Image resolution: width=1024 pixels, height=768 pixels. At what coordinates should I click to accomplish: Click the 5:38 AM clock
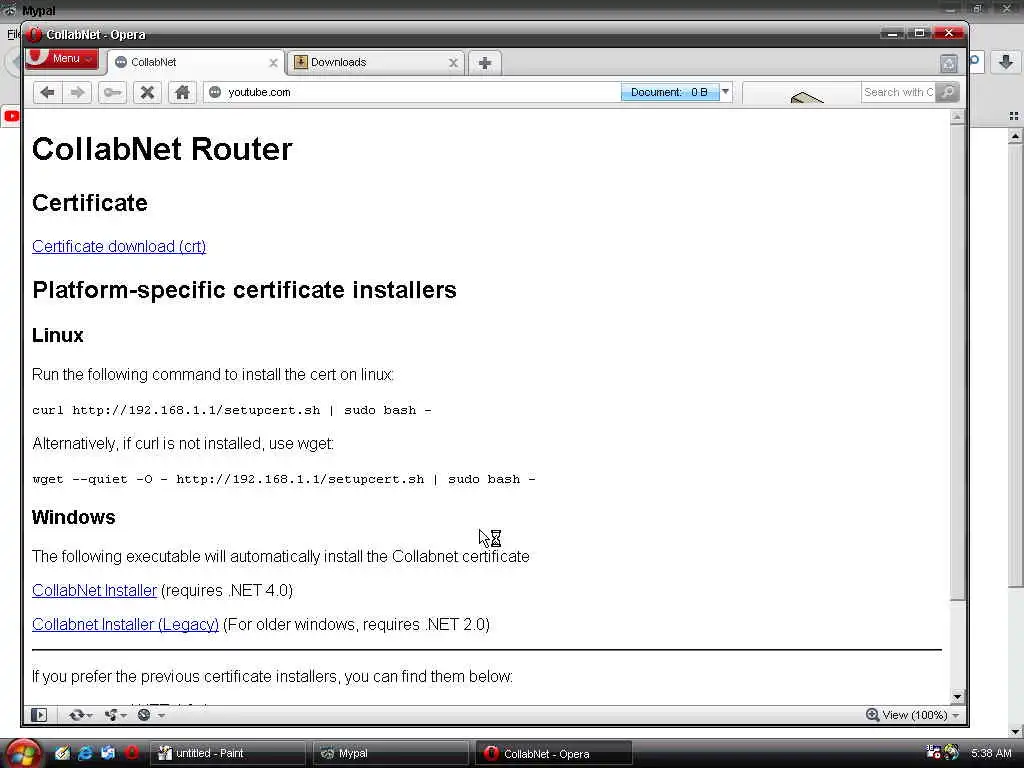[x=991, y=753]
